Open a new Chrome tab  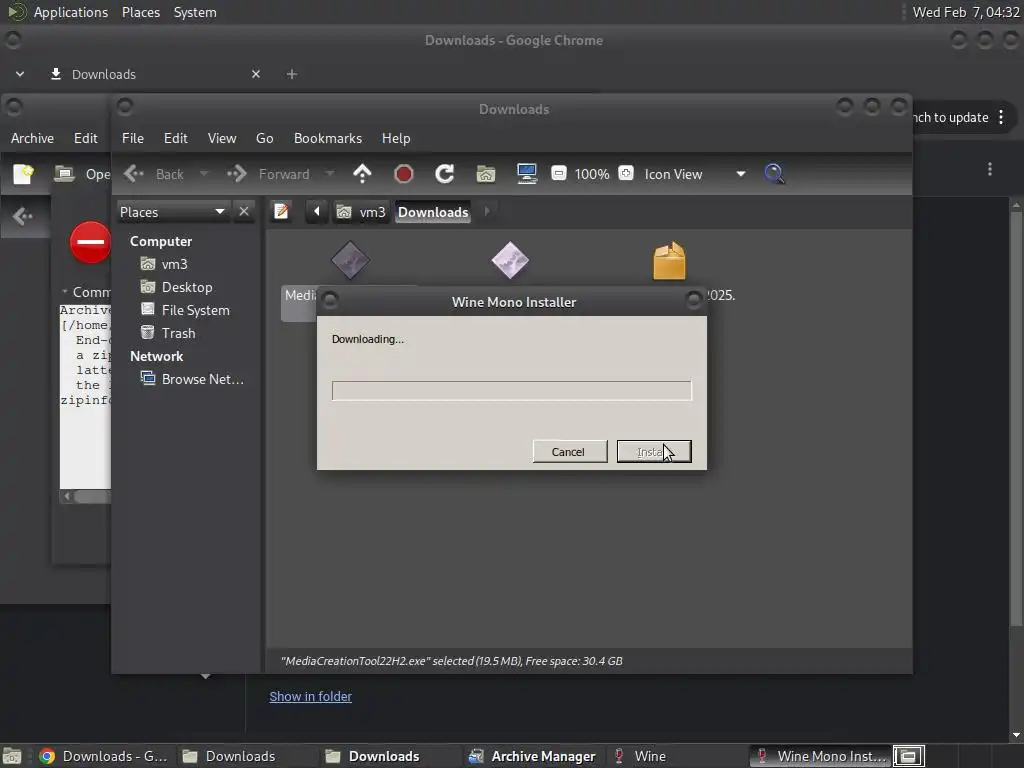coord(292,74)
